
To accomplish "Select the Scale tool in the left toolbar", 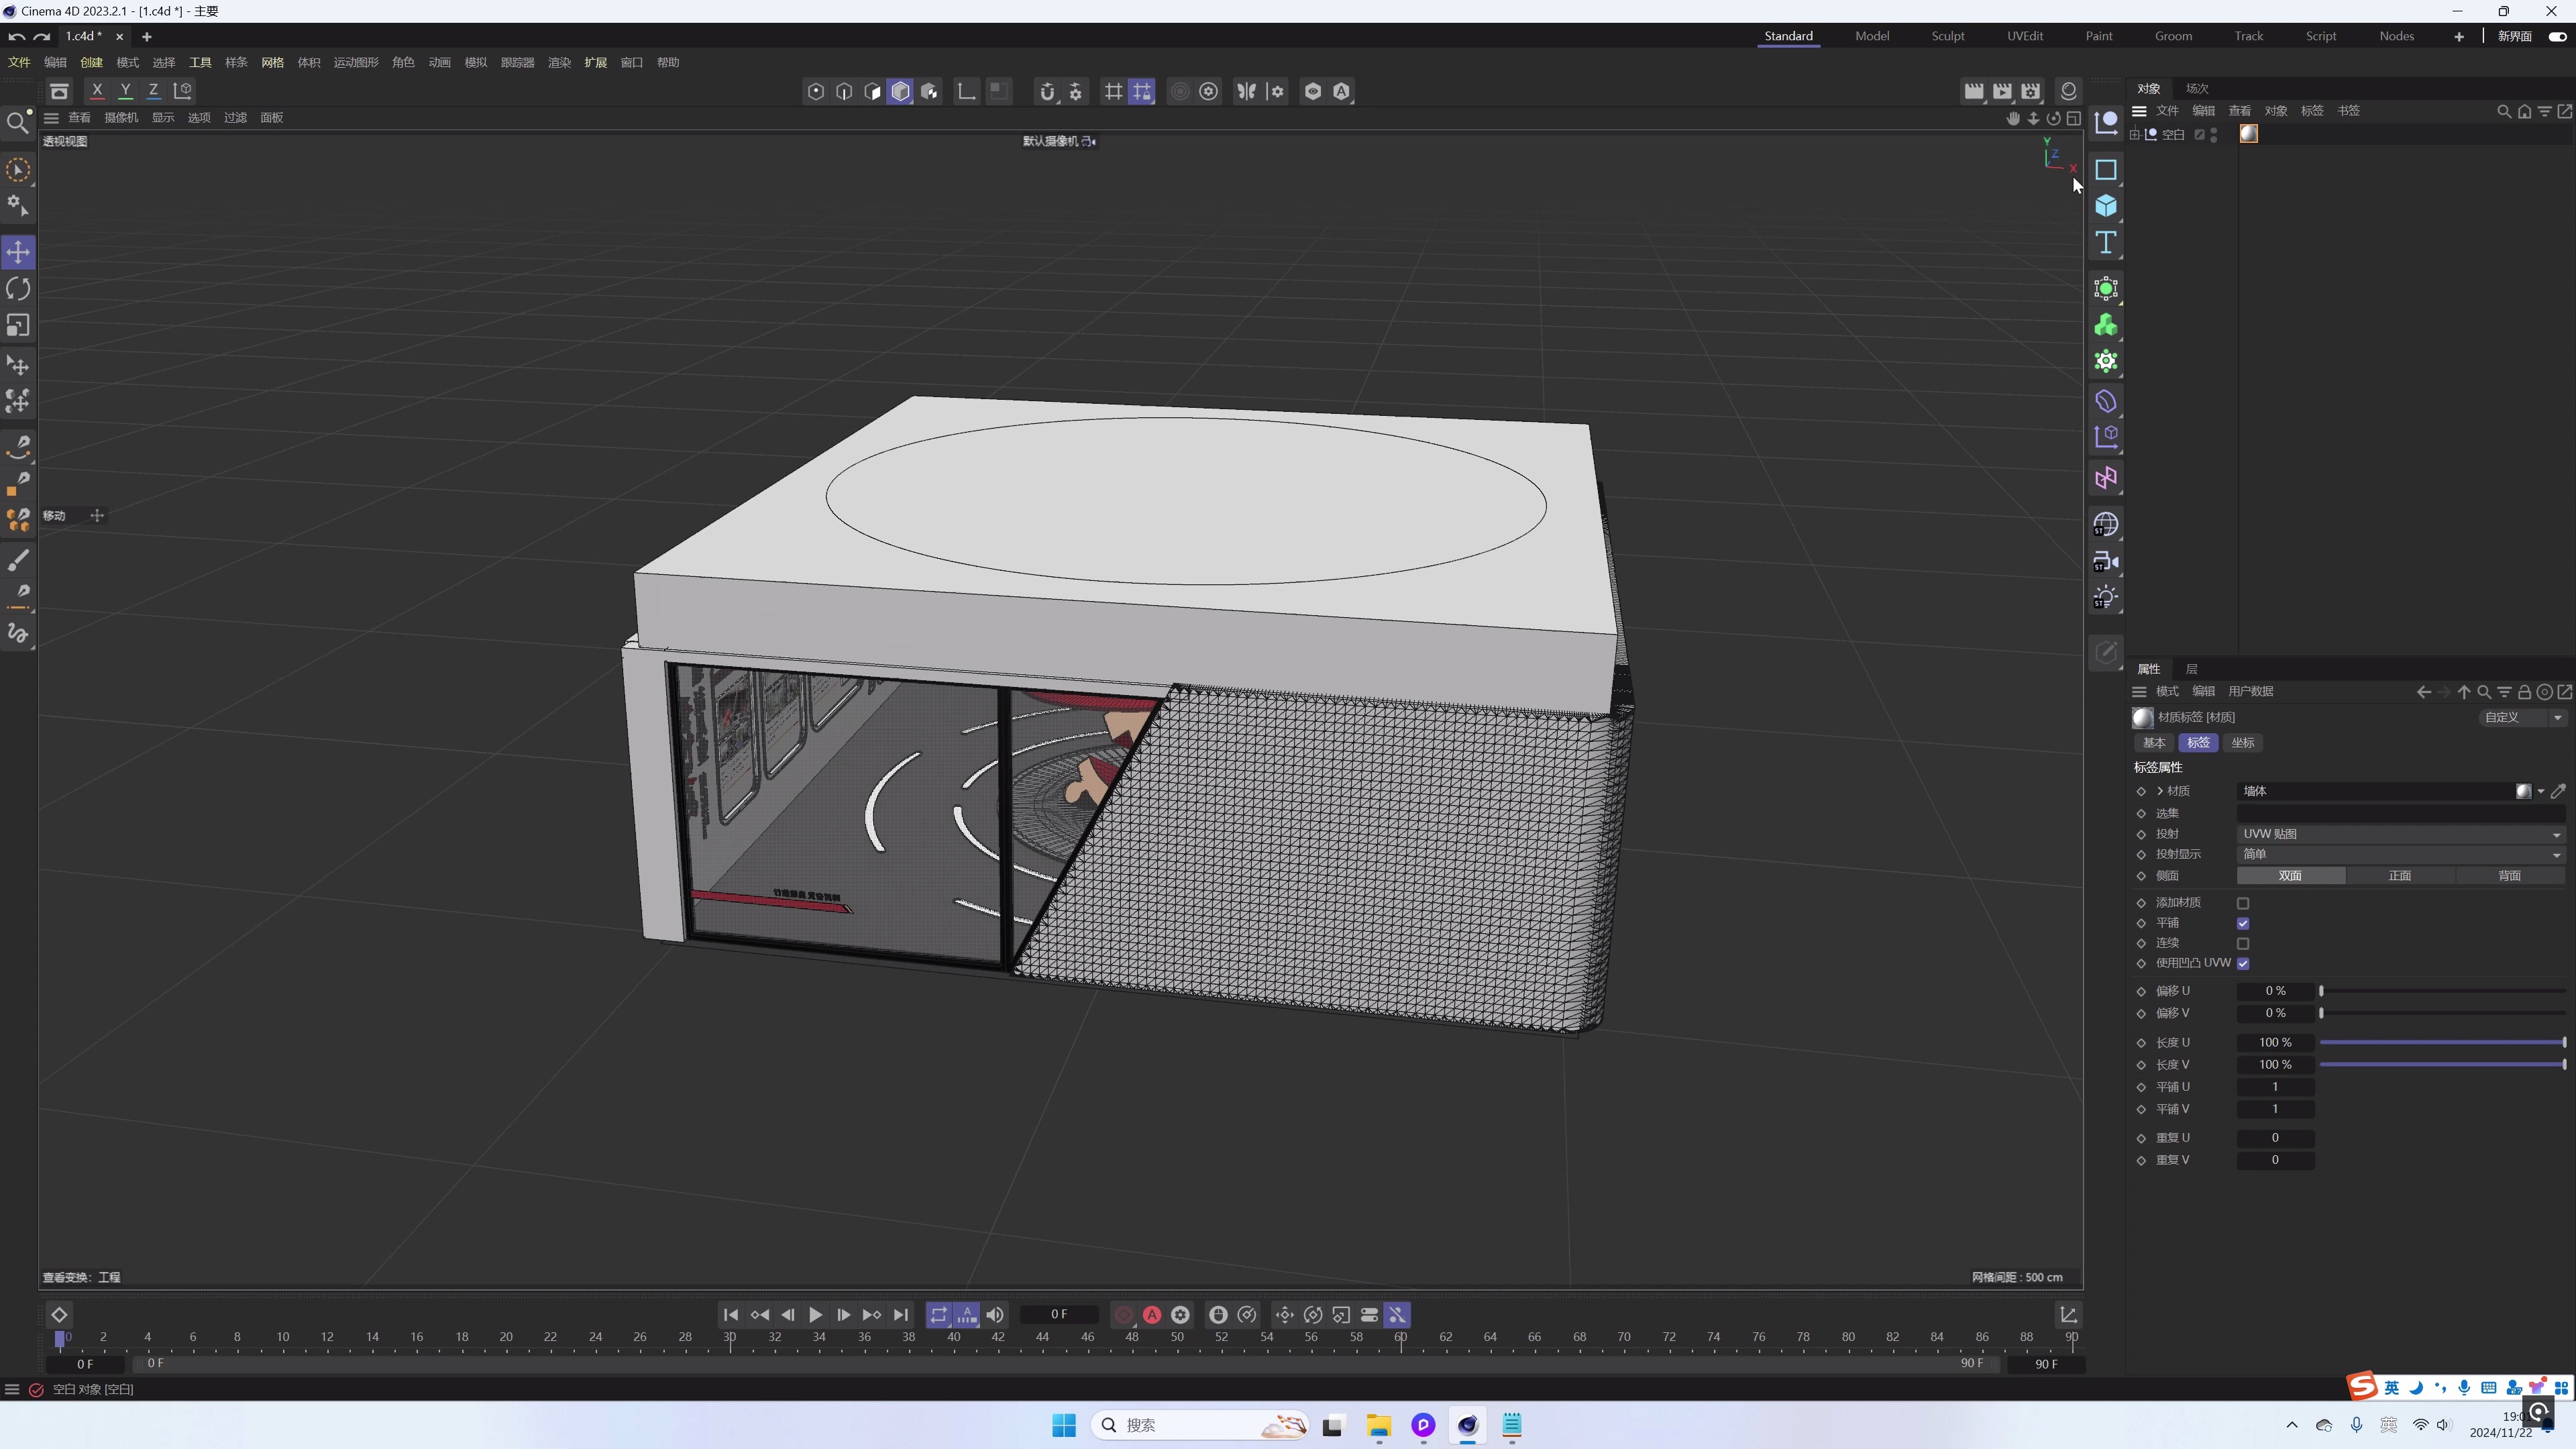I will 18,325.
